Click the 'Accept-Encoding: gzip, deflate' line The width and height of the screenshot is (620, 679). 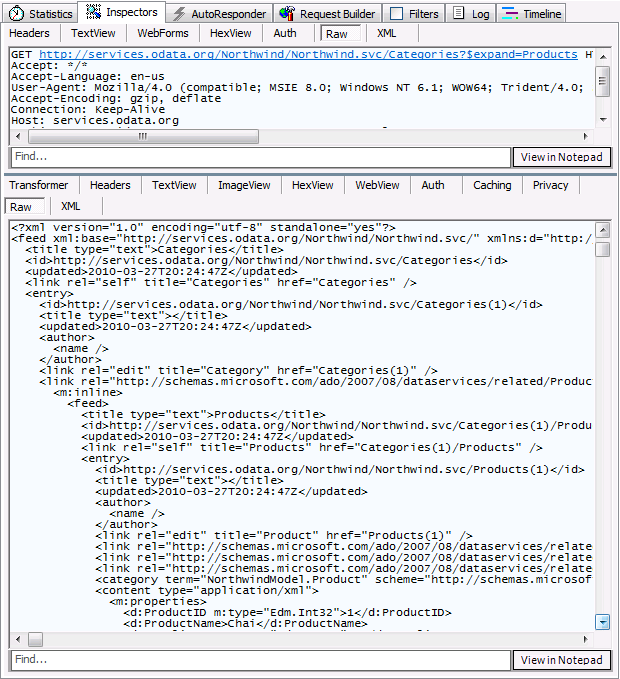pos(116,99)
